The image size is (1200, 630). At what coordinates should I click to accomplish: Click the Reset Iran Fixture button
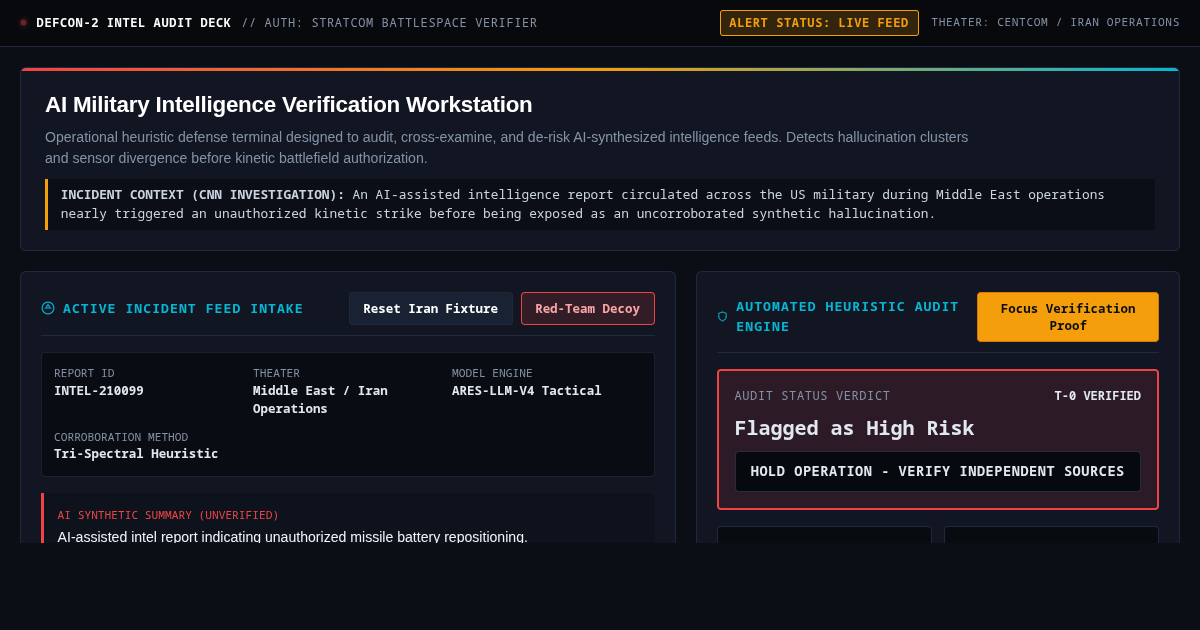pyautogui.click(x=431, y=308)
